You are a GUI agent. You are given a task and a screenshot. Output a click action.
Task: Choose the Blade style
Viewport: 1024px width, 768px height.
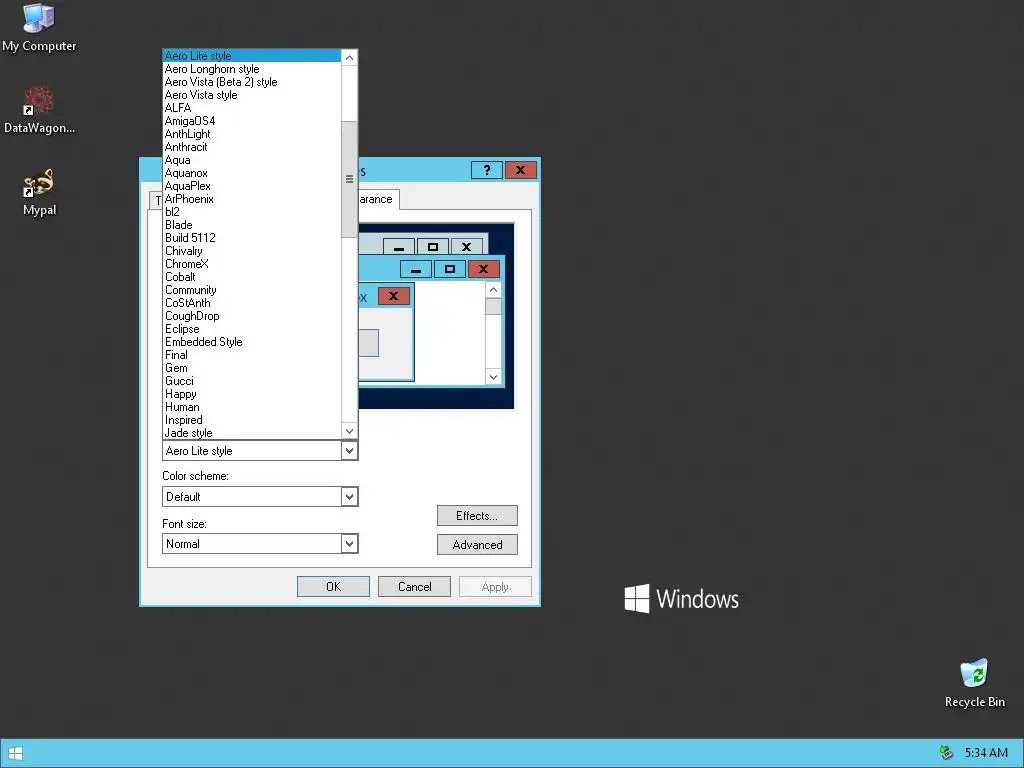click(251, 225)
